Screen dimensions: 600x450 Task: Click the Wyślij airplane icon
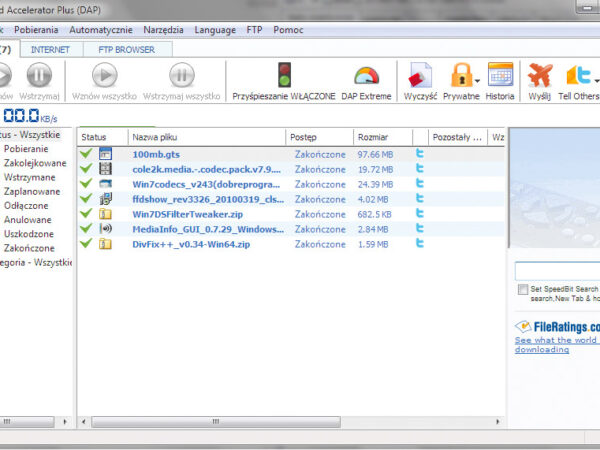[540, 75]
